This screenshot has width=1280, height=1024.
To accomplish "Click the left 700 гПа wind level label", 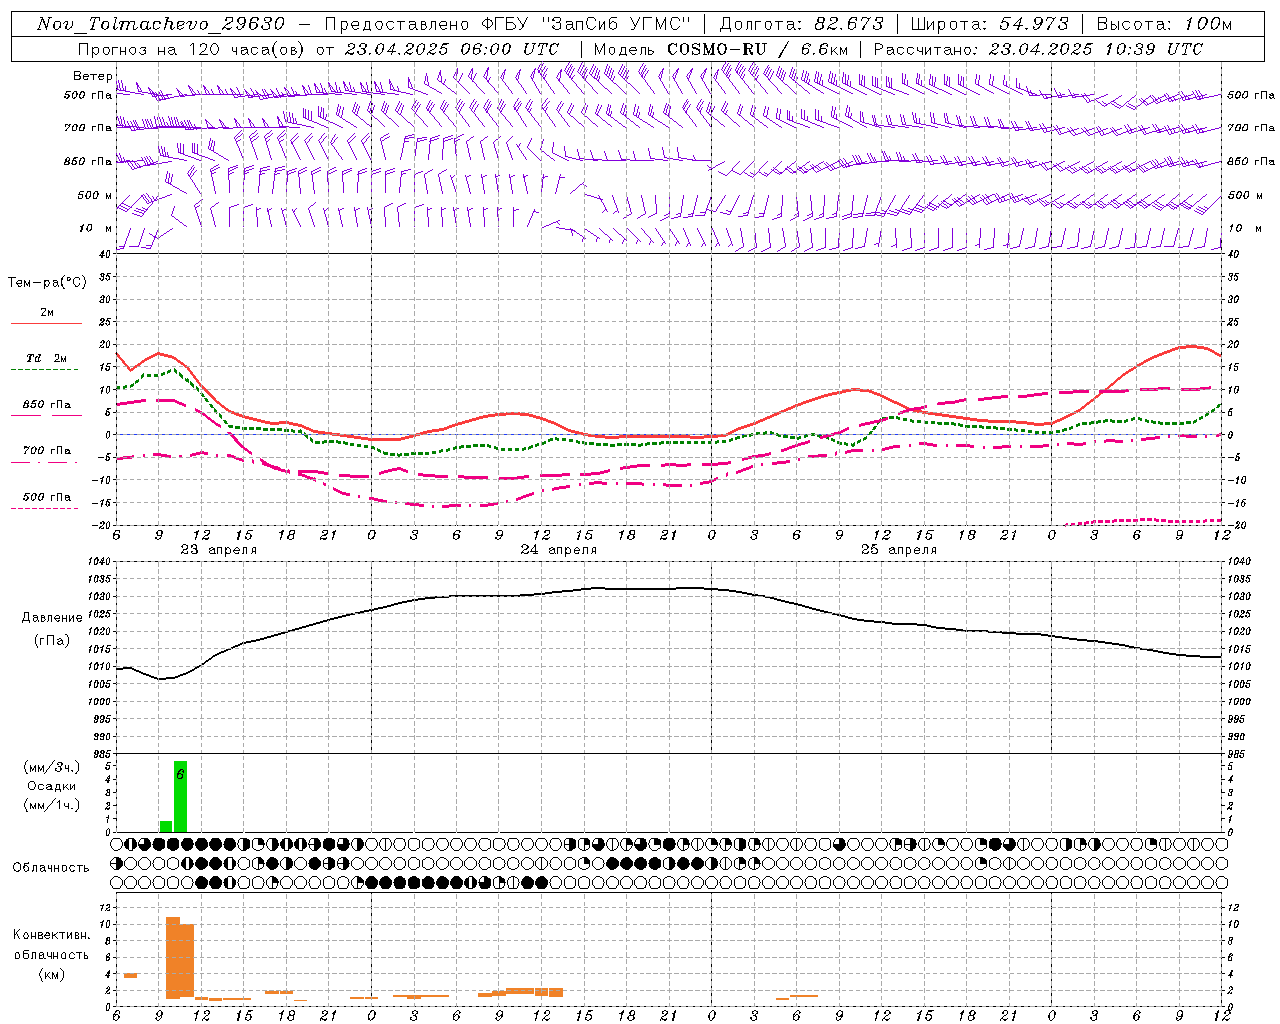I will 88,128.
